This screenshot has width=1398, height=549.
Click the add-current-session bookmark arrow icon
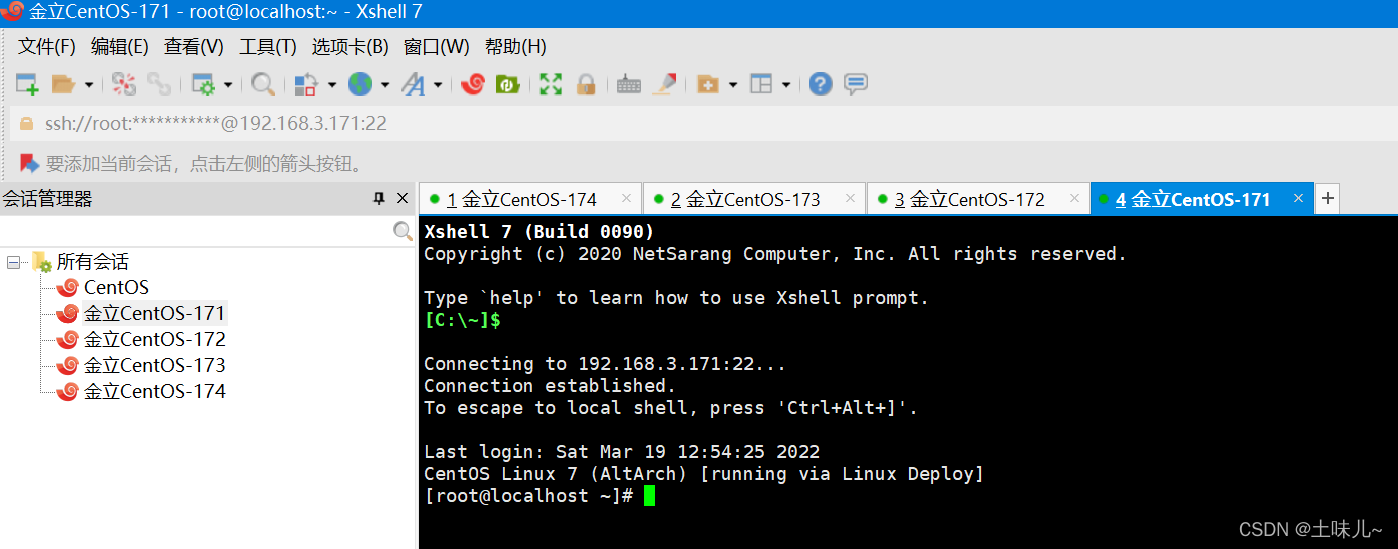tap(29, 163)
